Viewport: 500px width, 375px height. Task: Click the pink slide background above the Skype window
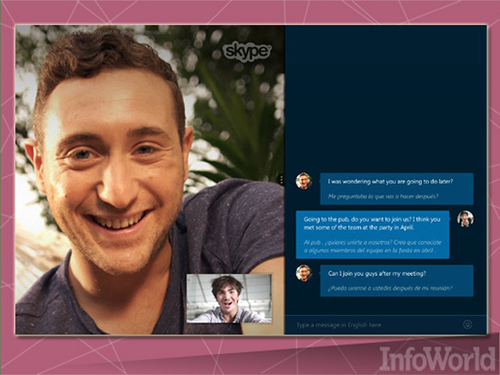point(250,12)
